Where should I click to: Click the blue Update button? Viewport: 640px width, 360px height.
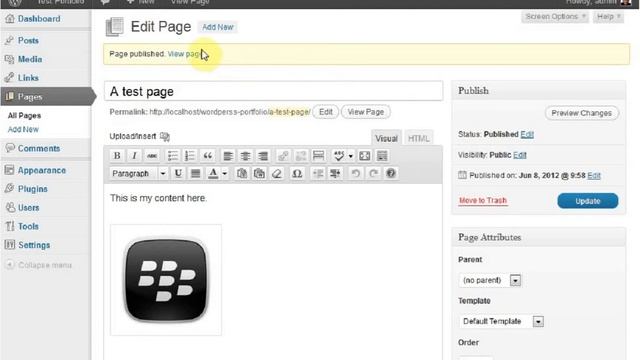tap(588, 201)
